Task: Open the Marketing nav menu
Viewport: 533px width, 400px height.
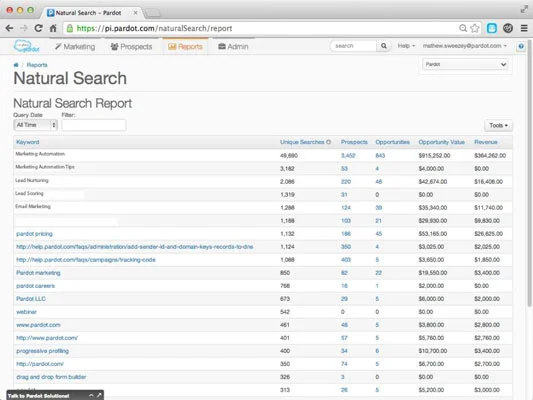Action: [75, 47]
